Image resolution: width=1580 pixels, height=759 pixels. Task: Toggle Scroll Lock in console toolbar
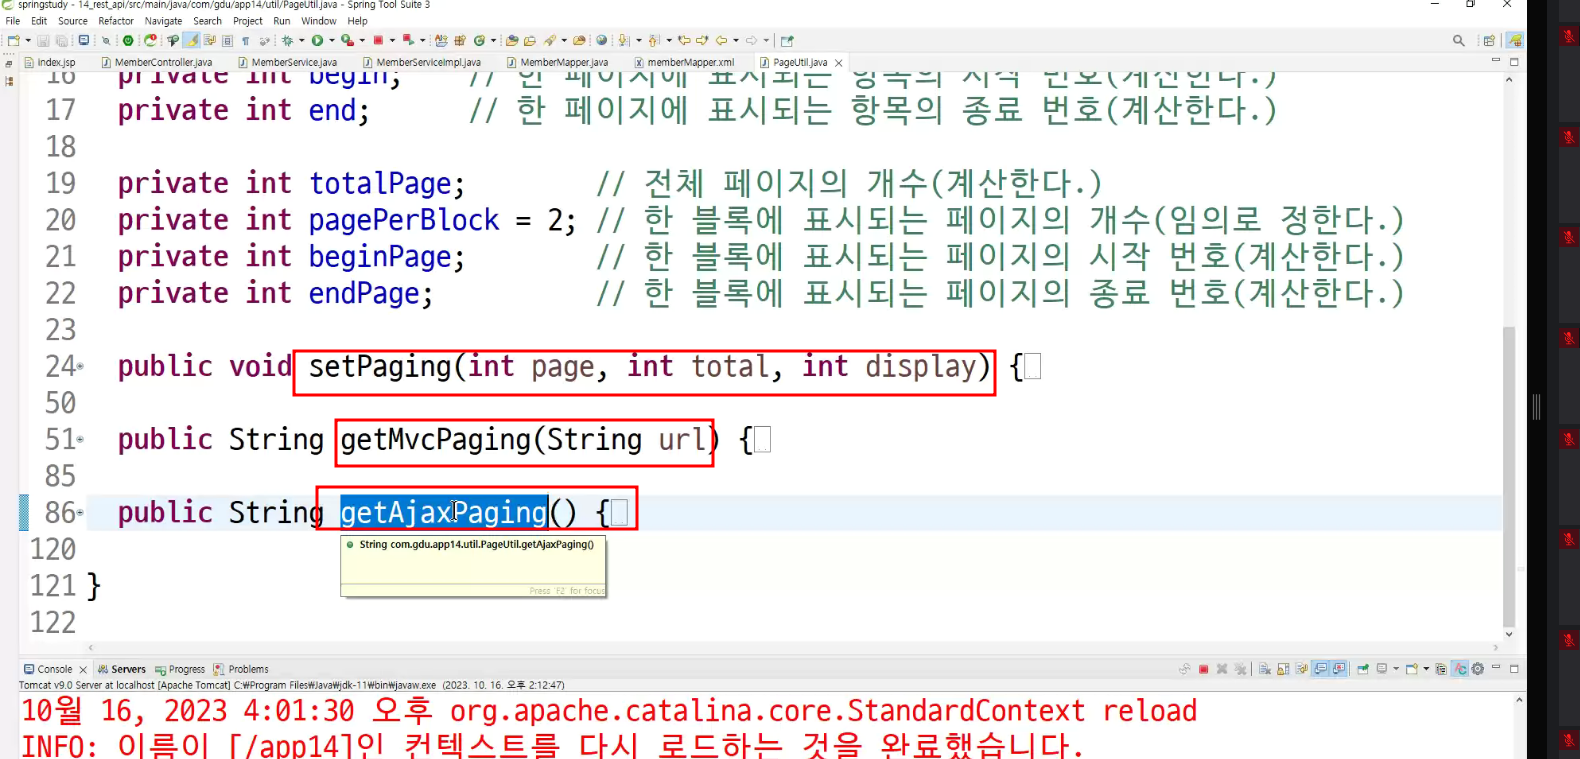point(1283,669)
